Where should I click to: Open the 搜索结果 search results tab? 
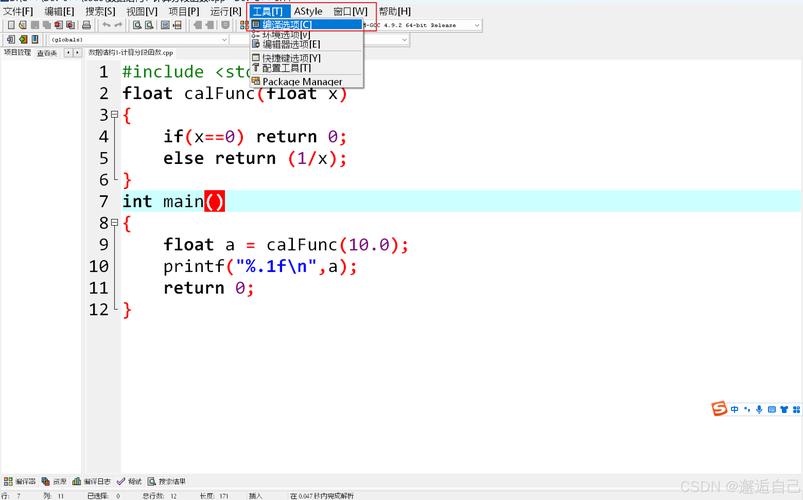(x=166, y=481)
